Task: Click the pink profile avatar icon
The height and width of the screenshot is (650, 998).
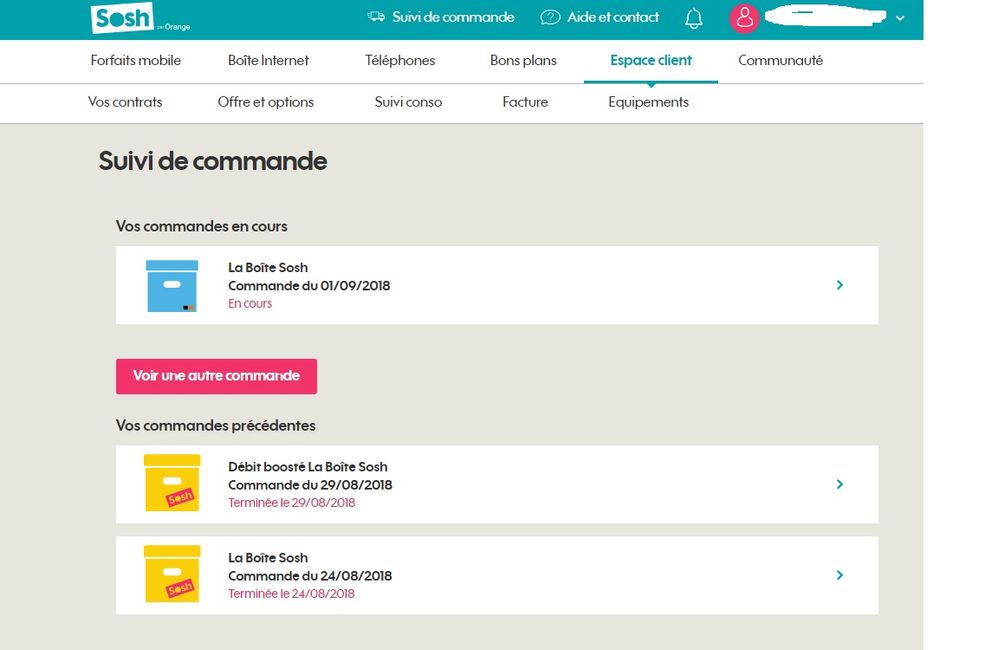Action: point(744,18)
